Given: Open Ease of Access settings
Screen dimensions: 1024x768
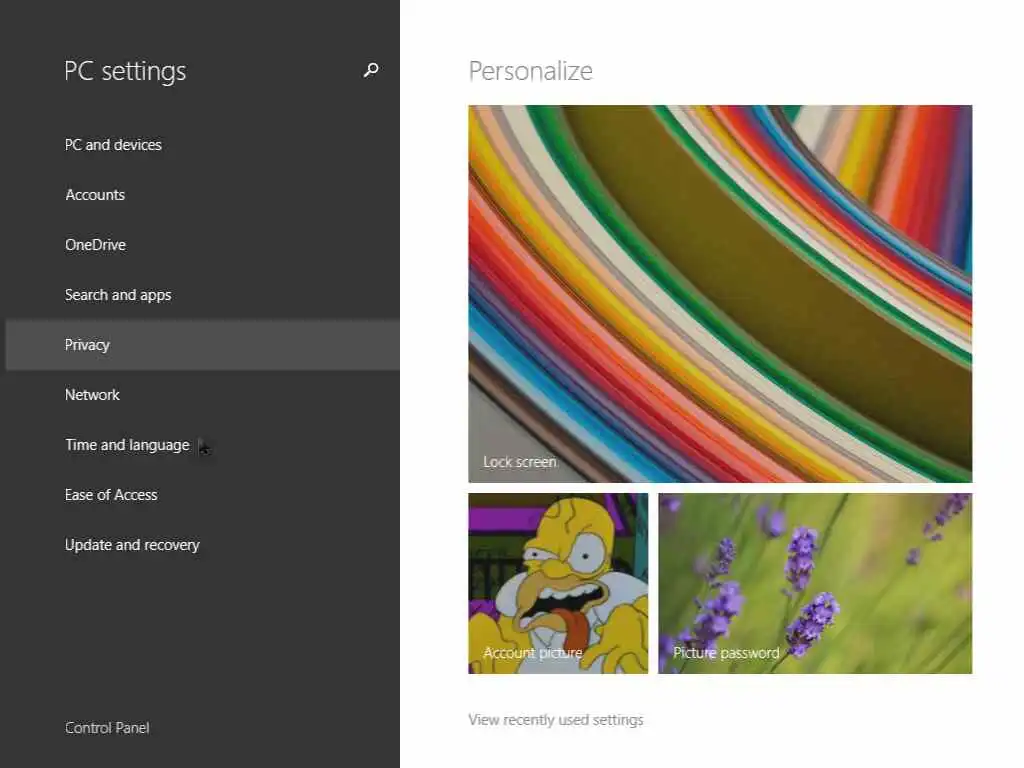Looking at the screenshot, I should pos(111,495).
